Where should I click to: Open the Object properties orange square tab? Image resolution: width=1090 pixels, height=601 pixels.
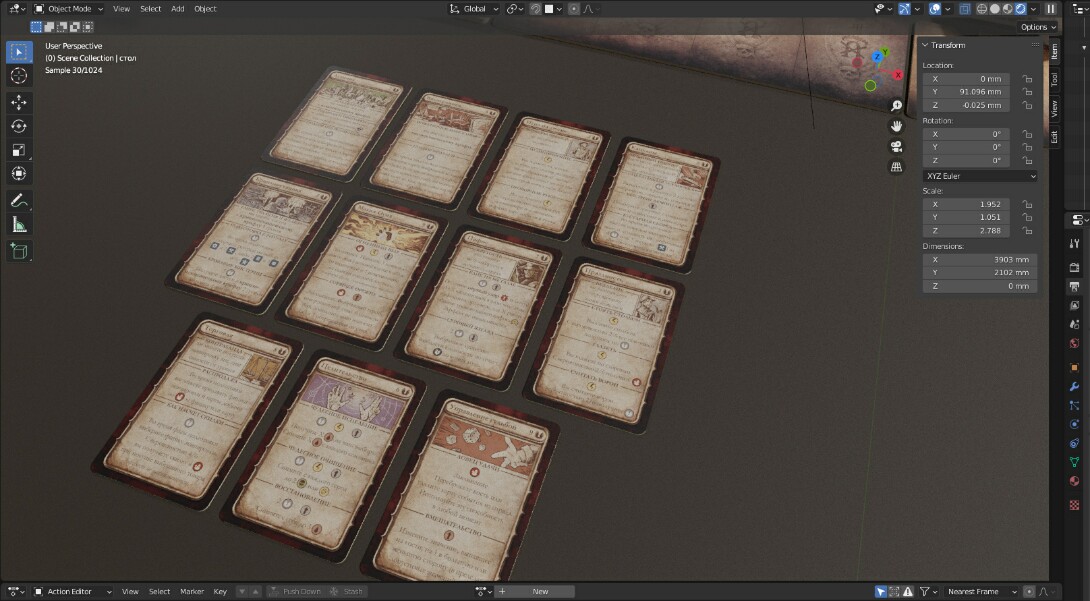click(1074, 368)
